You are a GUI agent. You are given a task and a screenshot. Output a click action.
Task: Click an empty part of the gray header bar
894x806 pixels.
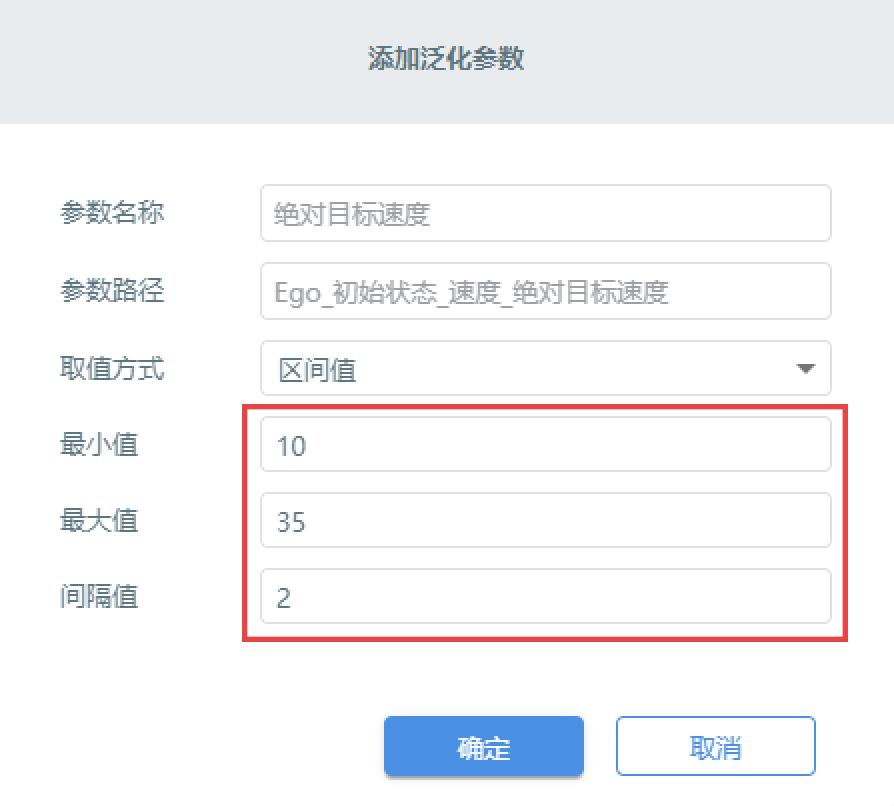[x=171, y=62]
